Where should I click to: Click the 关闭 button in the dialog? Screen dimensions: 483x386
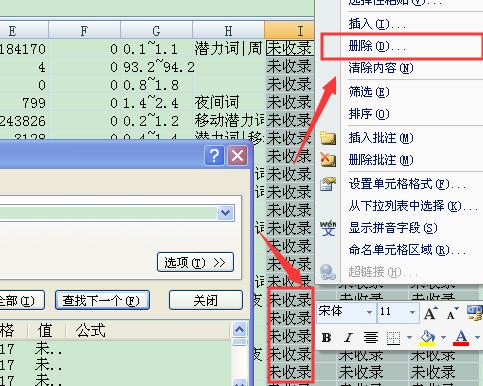[x=206, y=300]
